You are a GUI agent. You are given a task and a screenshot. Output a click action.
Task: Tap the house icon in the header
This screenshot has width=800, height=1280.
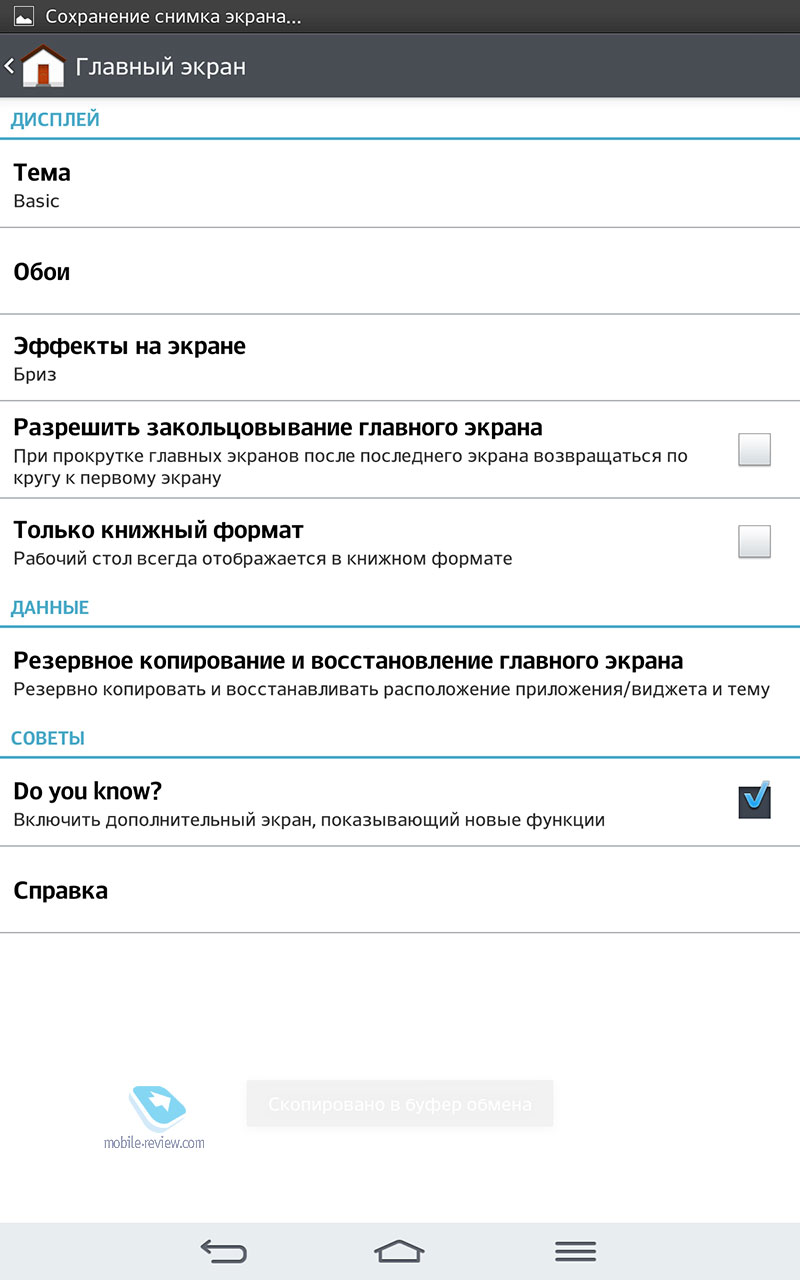[x=42, y=66]
